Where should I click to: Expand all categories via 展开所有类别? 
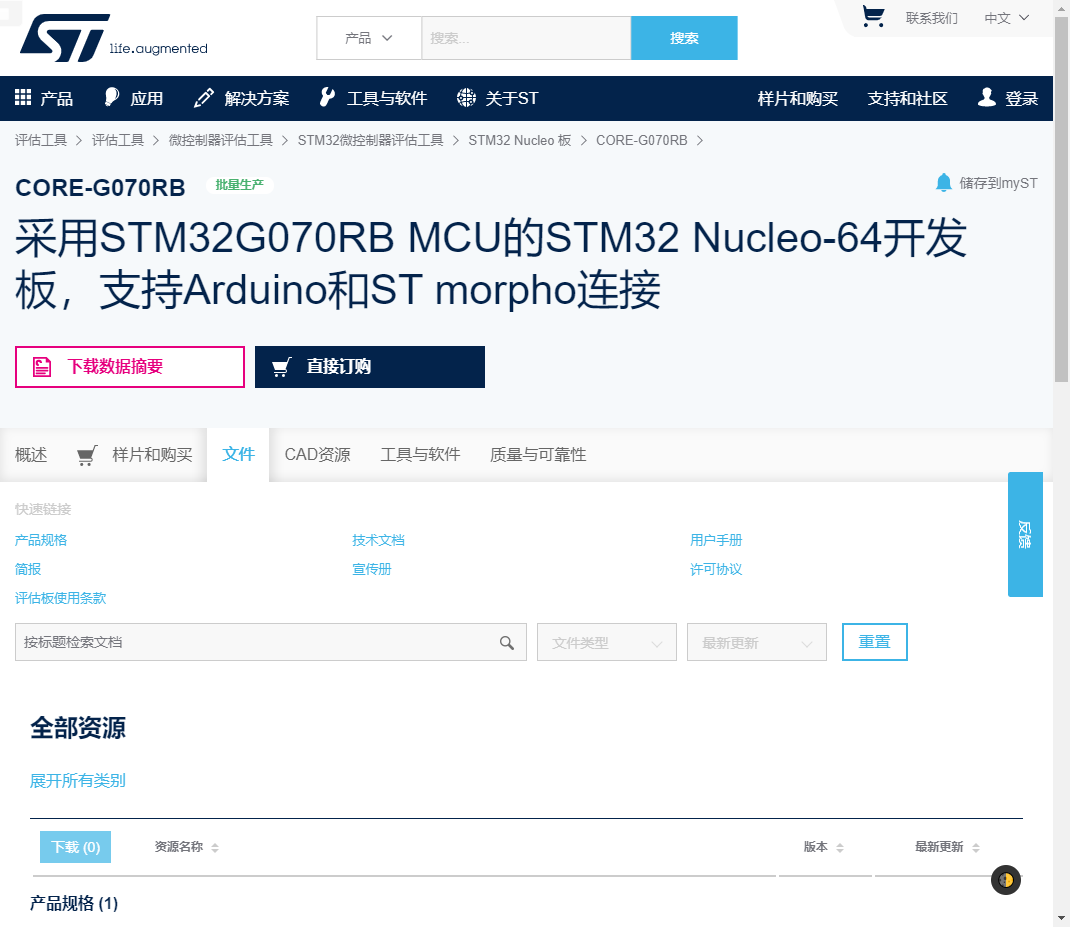tap(78, 780)
